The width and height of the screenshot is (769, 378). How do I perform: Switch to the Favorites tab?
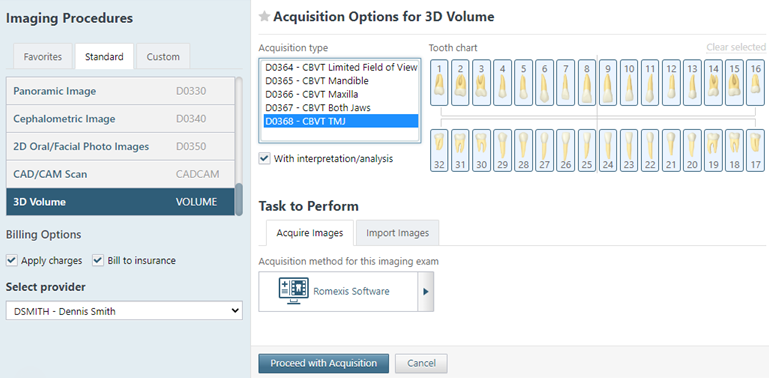(43, 56)
